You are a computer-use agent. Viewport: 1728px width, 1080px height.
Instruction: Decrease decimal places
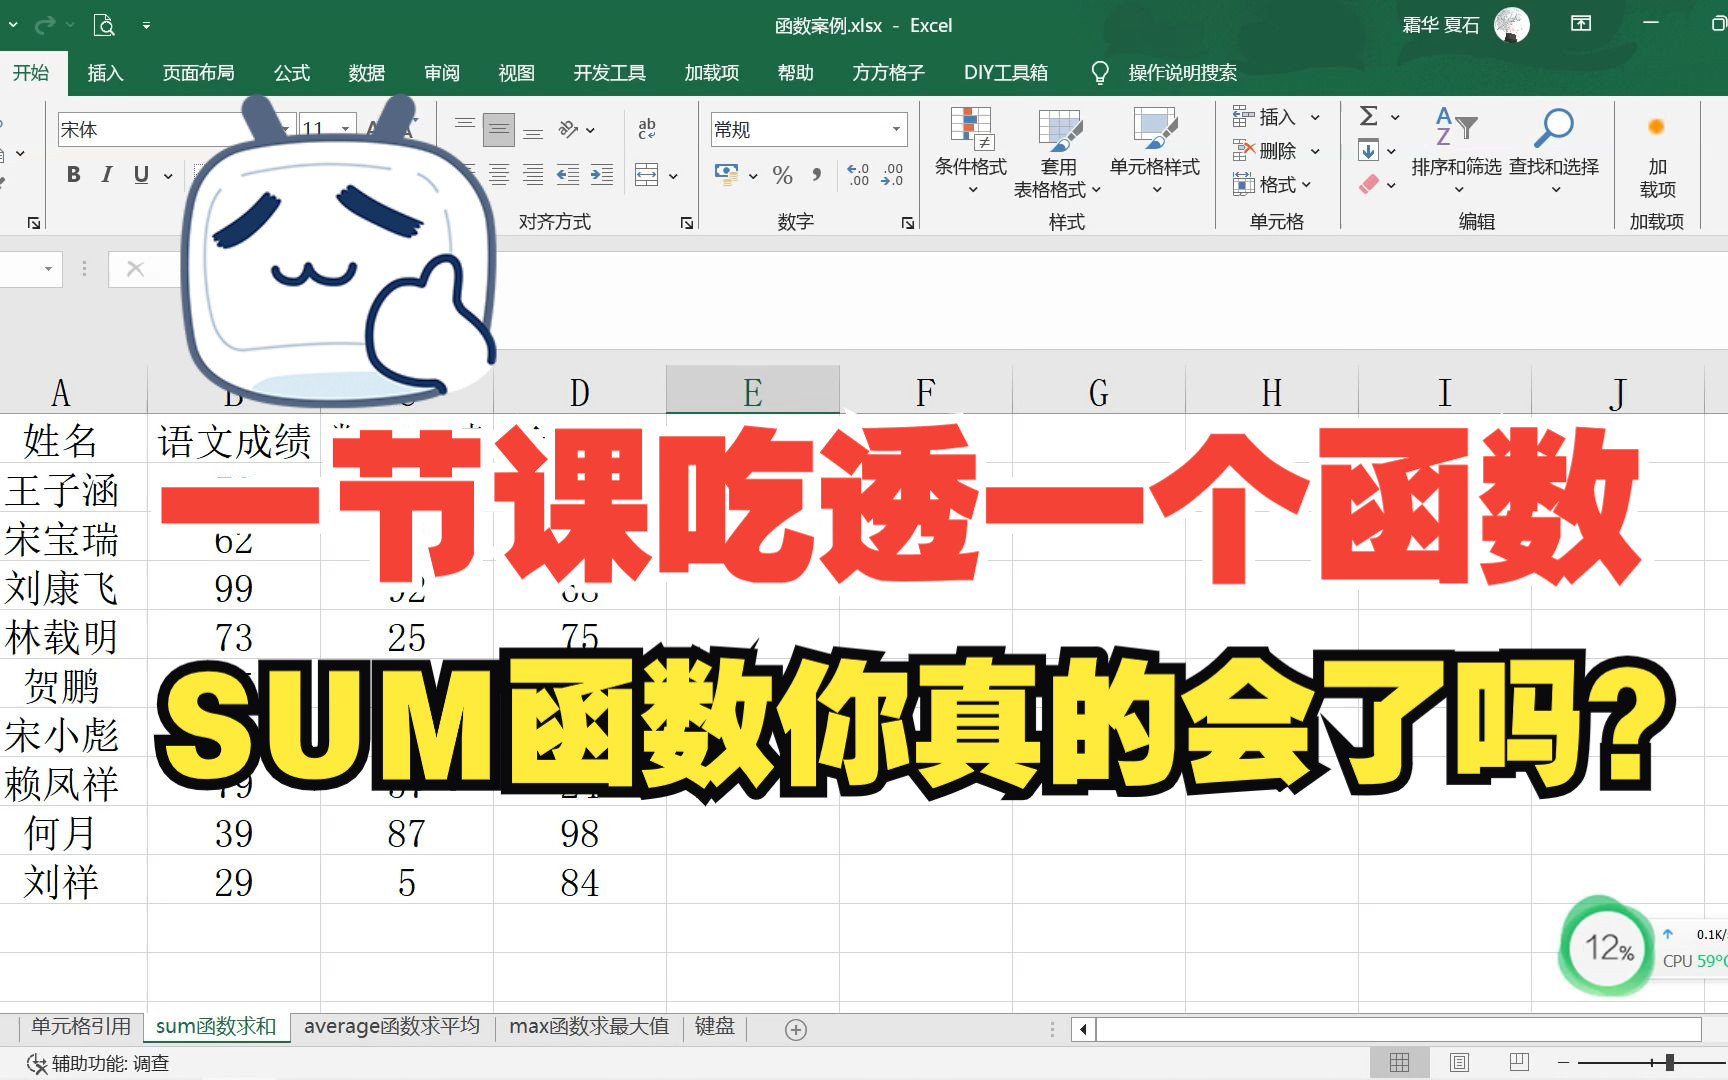(892, 175)
